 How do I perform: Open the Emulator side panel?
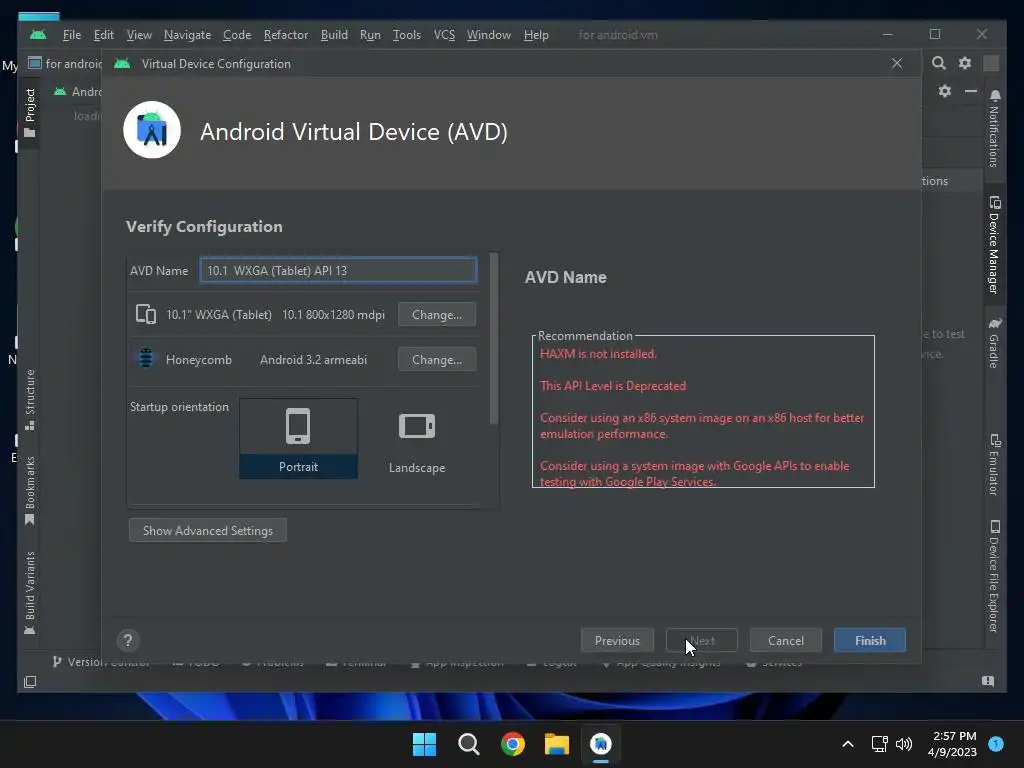(x=994, y=465)
